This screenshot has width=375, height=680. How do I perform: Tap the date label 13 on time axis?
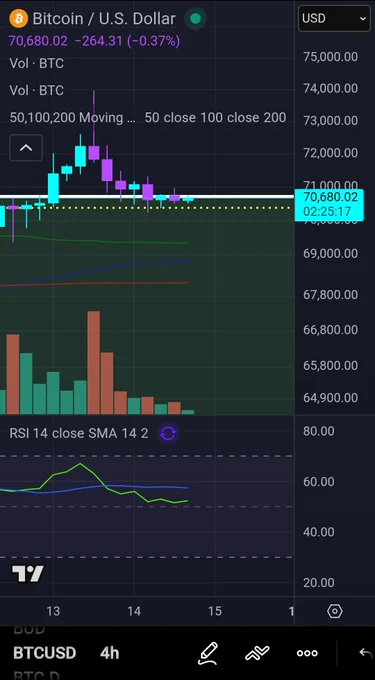53,611
